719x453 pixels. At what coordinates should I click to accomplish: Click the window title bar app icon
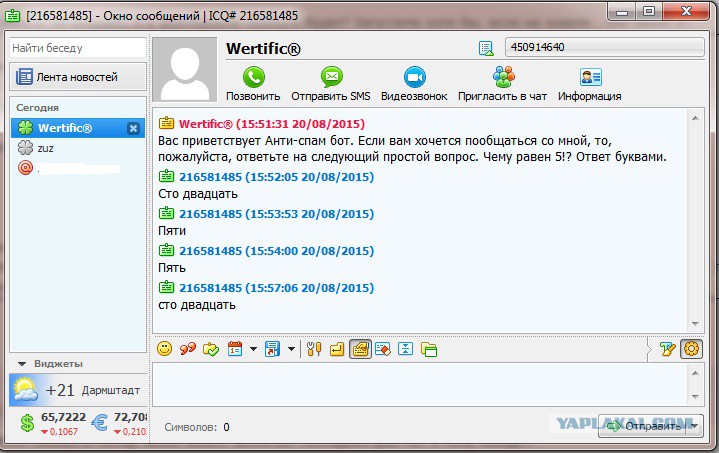pyautogui.click(x=12, y=15)
